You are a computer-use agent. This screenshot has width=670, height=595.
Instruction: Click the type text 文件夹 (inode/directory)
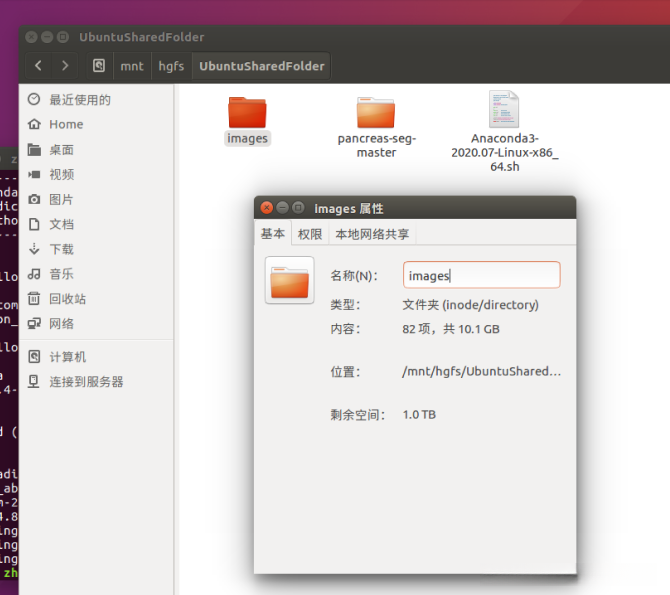pyautogui.click(x=470, y=305)
